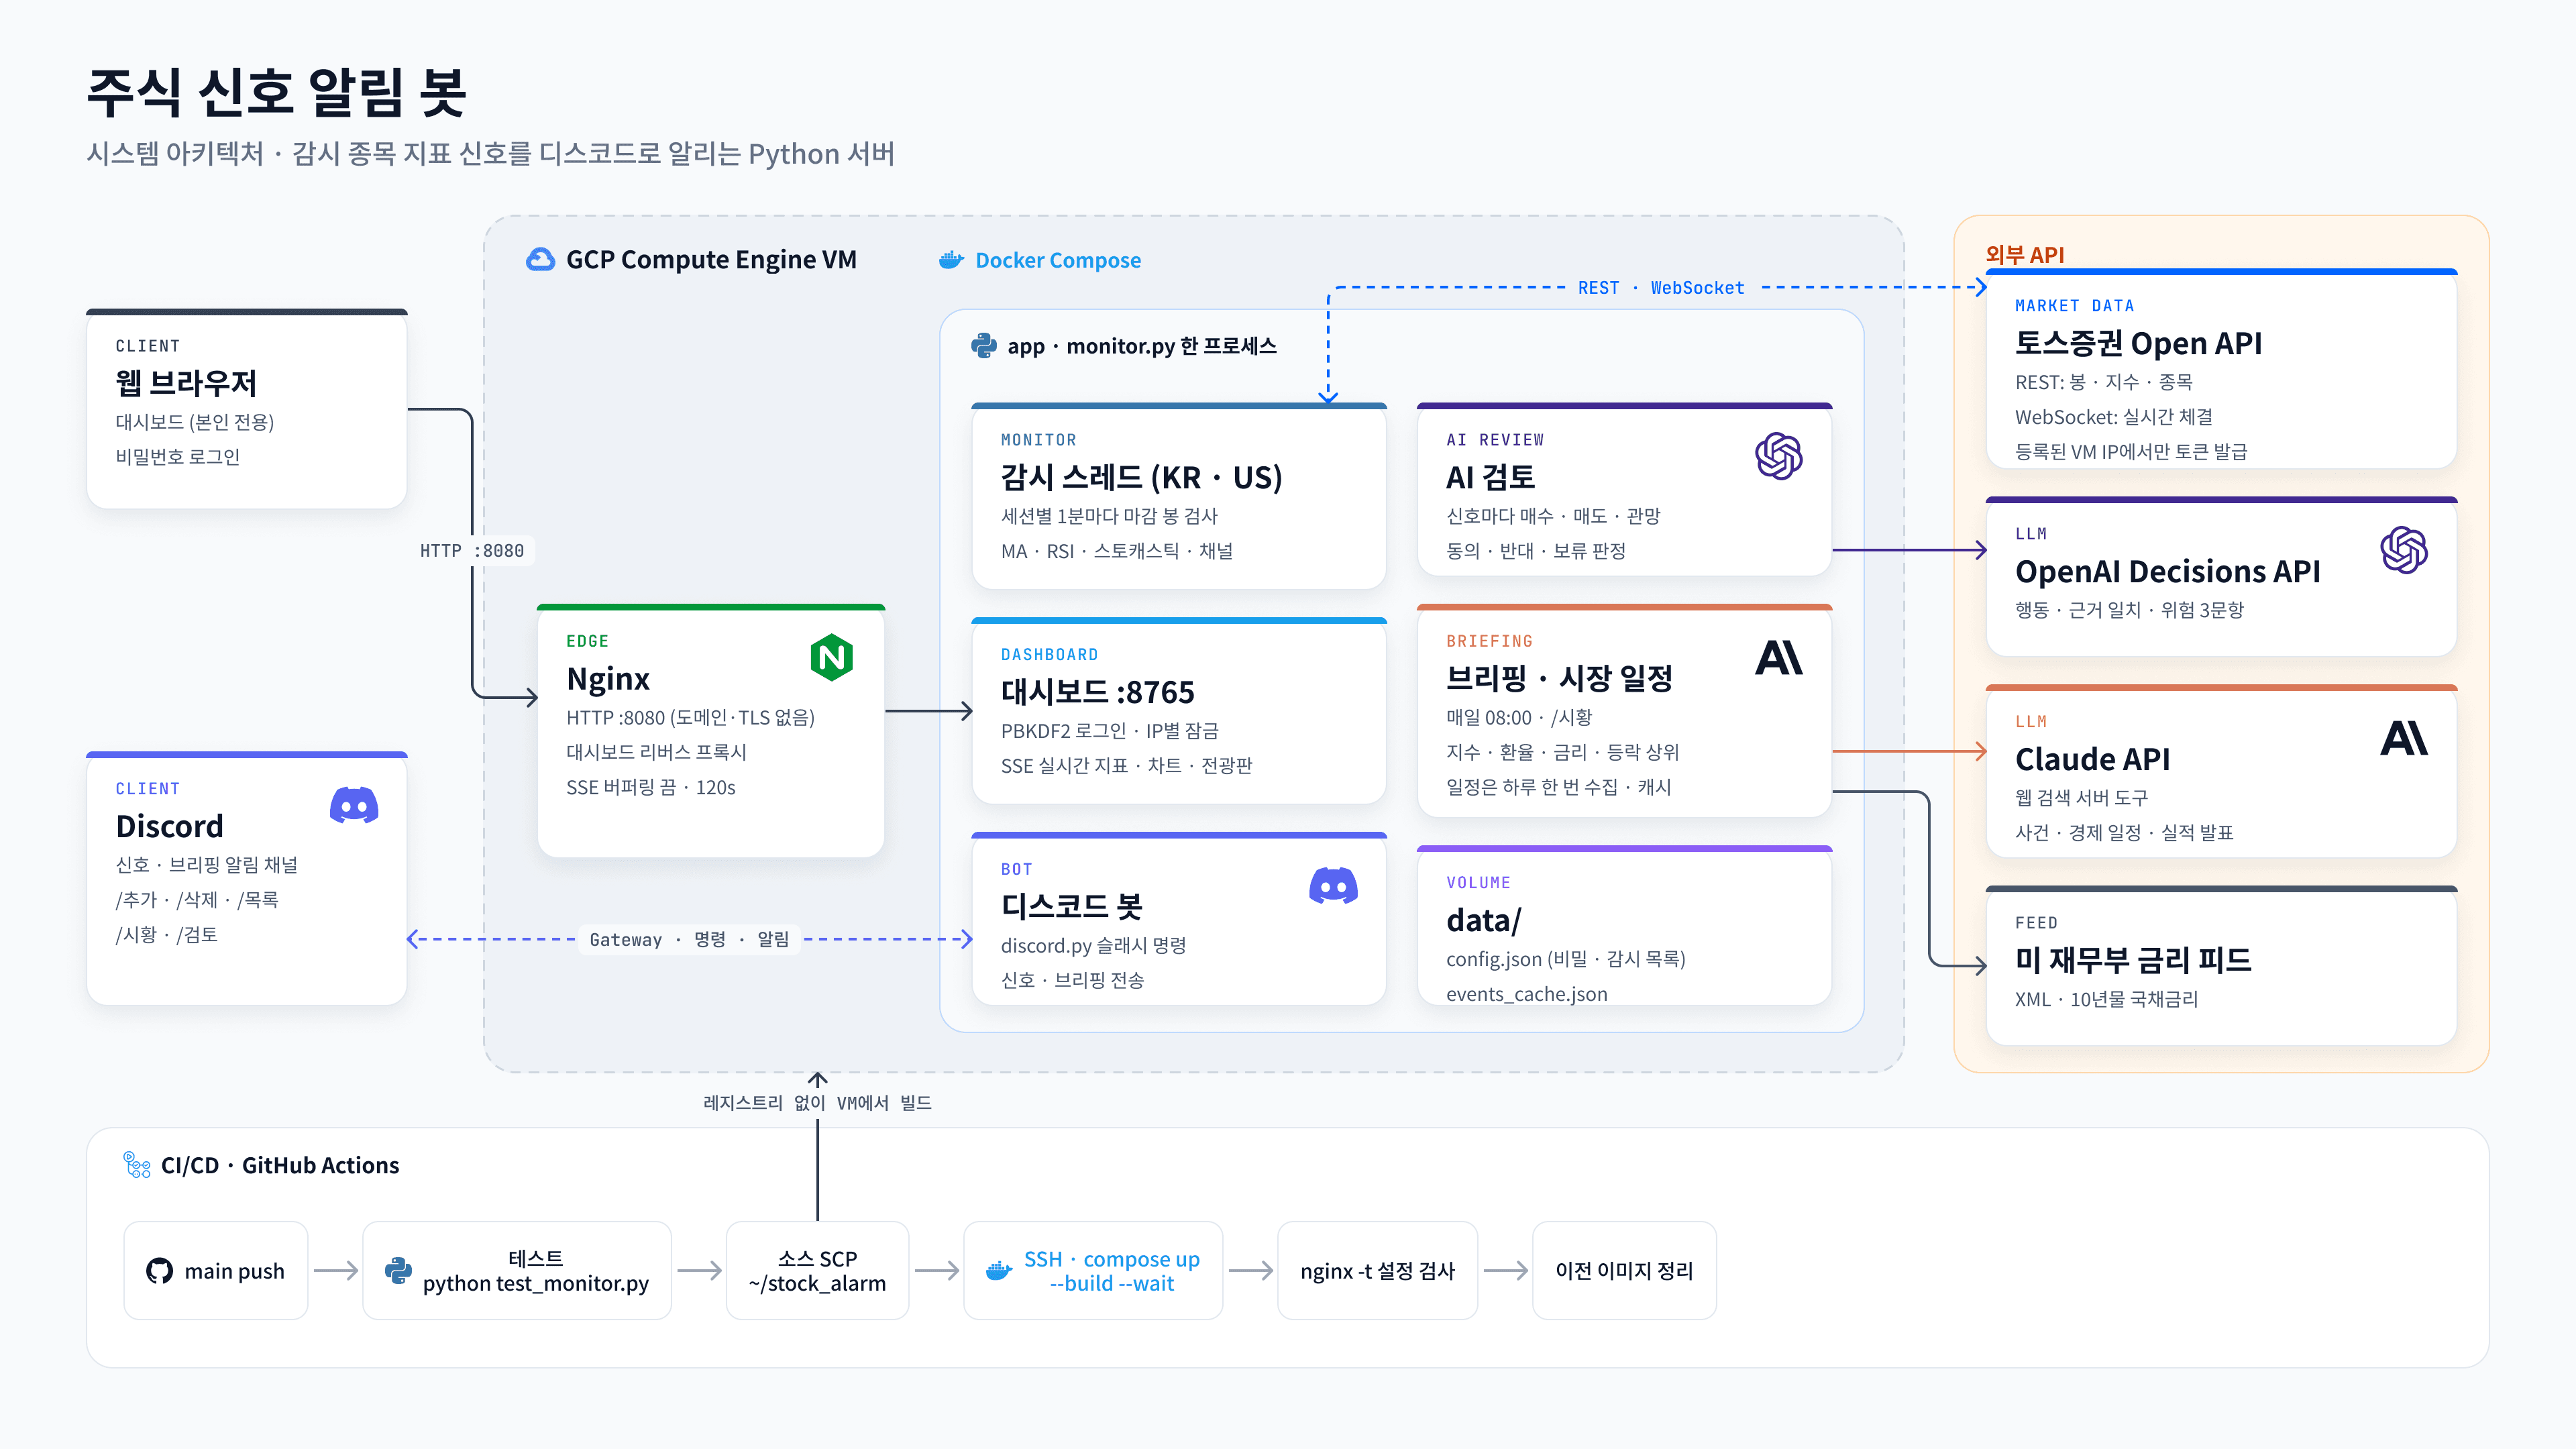
Task: Click the Discord logo in the 디스코드 봇 card
Action: (1333, 886)
